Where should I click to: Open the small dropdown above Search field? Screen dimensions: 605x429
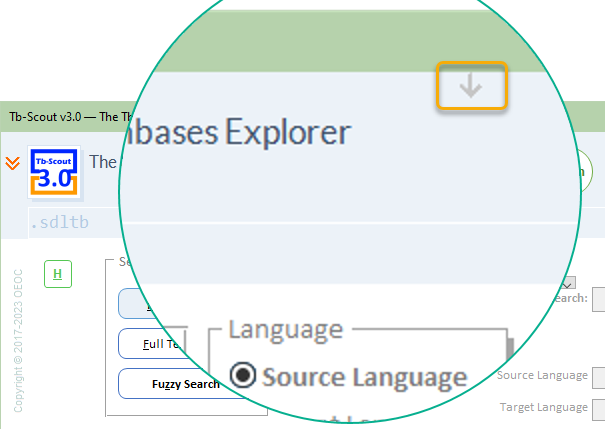[569, 283]
